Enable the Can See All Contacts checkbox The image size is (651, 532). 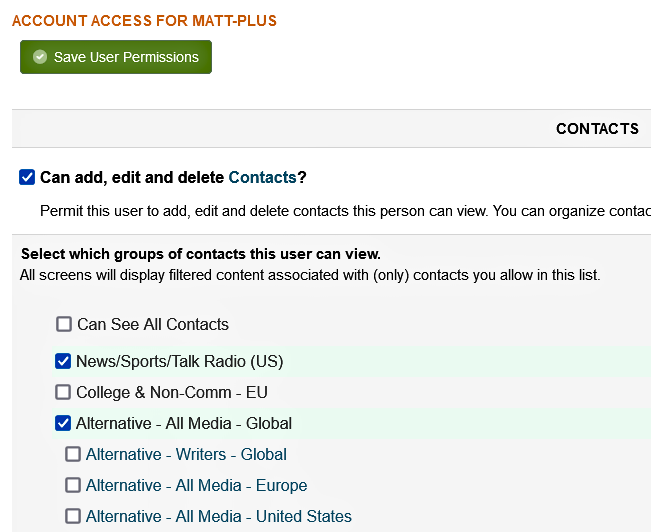point(64,324)
